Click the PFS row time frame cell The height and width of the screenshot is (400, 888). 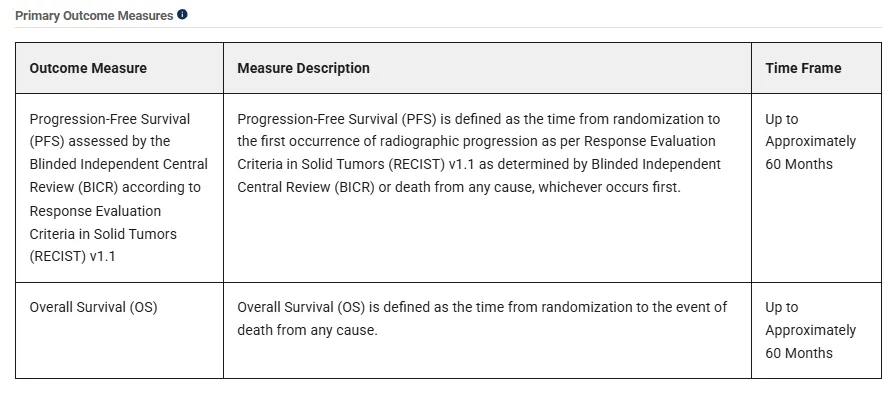816,188
